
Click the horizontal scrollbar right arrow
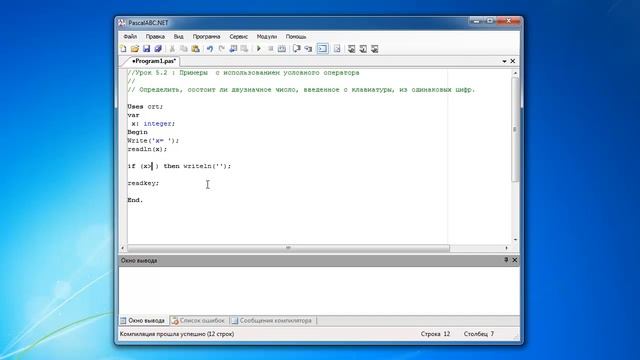click(x=507, y=248)
